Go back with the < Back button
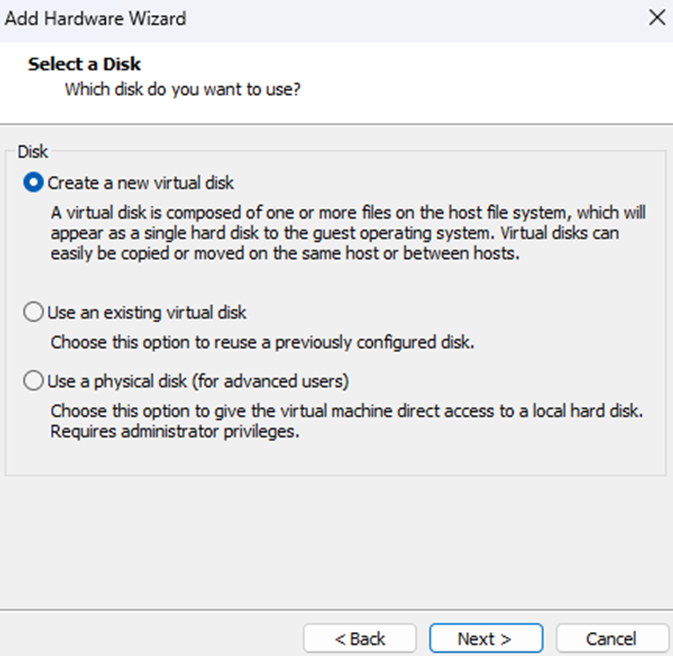The width and height of the screenshot is (673, 656). point(360,638)
